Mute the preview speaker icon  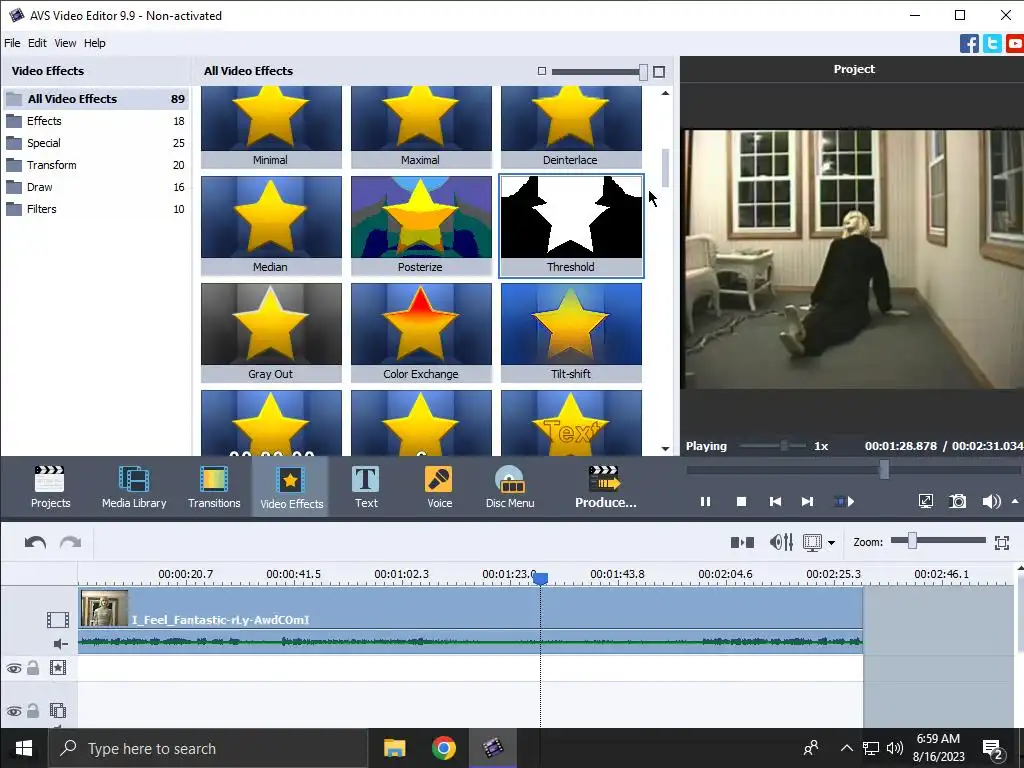(991, 501)
